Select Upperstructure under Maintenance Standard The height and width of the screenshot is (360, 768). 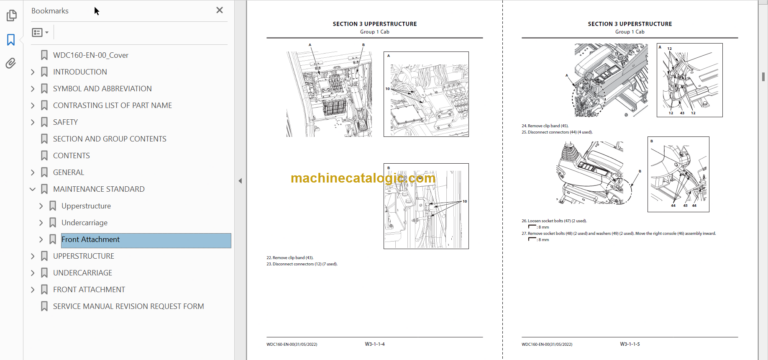[86, 206]
